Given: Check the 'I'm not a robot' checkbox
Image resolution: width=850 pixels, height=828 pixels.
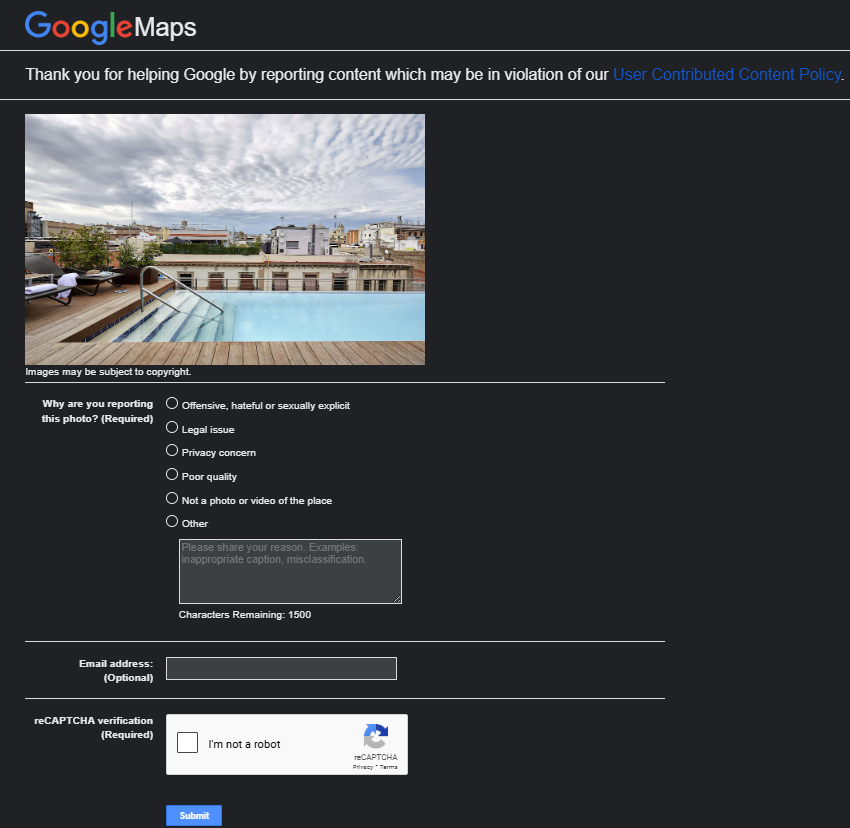Looking at the screenshot, I should (188, 742).
